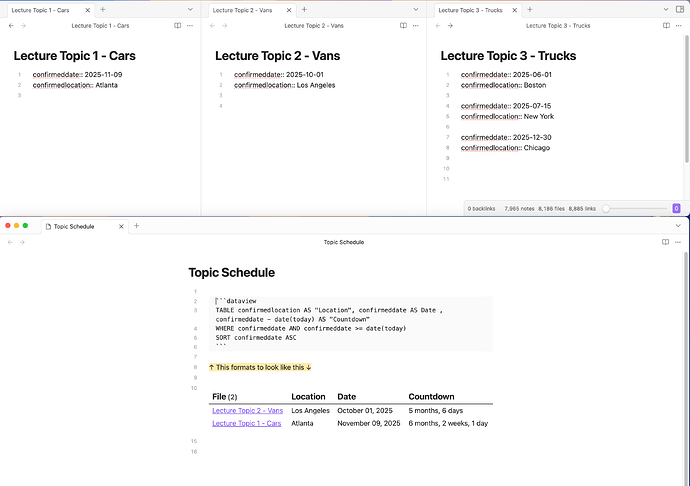Image resolution: width=690 pixels, height=486 pixels.
Task: Open tab list dropdown in Cars pane
Action: point(190,10)
